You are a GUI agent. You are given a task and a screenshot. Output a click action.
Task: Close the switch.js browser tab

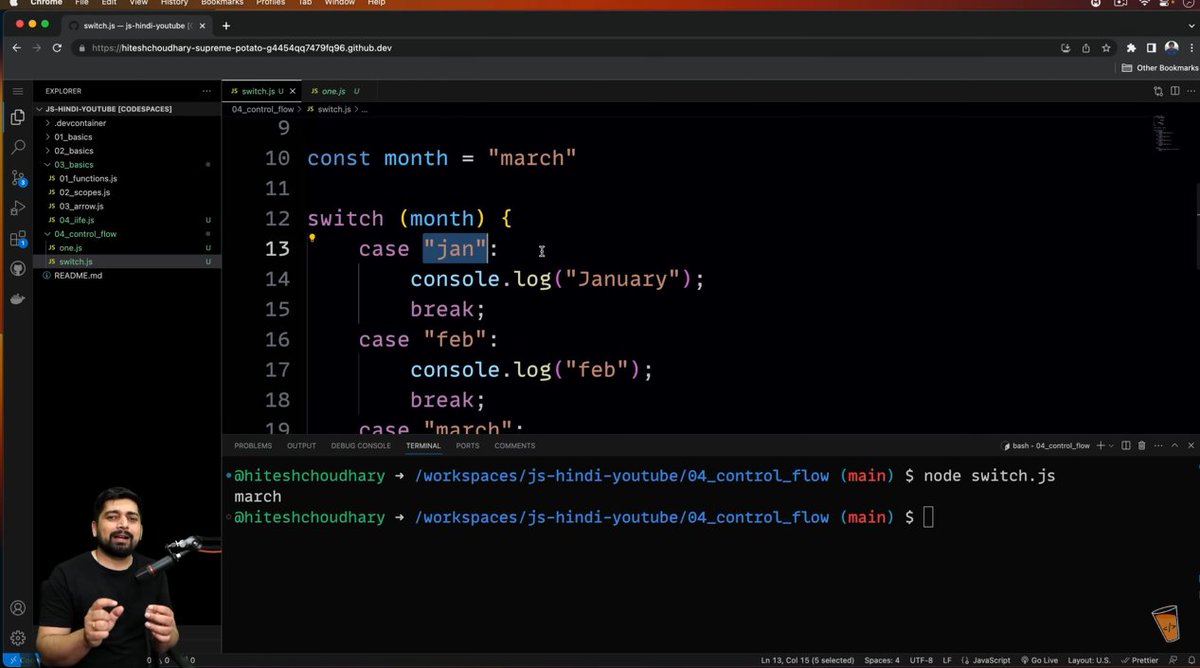pyautogui.click(x=204, y=25)
